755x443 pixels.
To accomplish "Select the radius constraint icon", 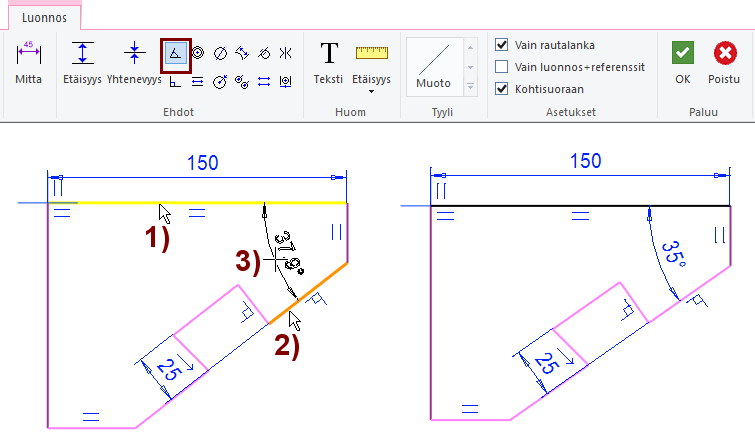I will point(220,82).
